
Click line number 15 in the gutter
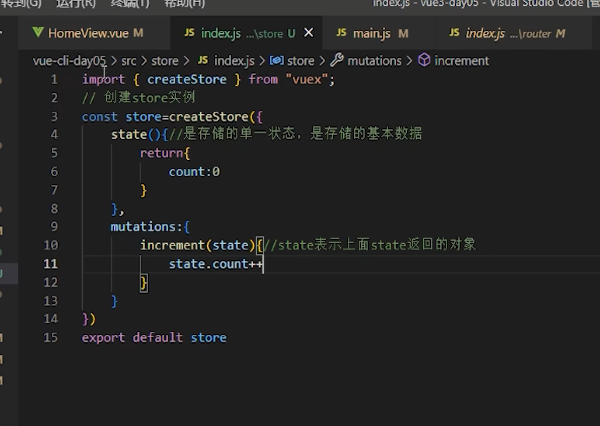coord(51,338)
